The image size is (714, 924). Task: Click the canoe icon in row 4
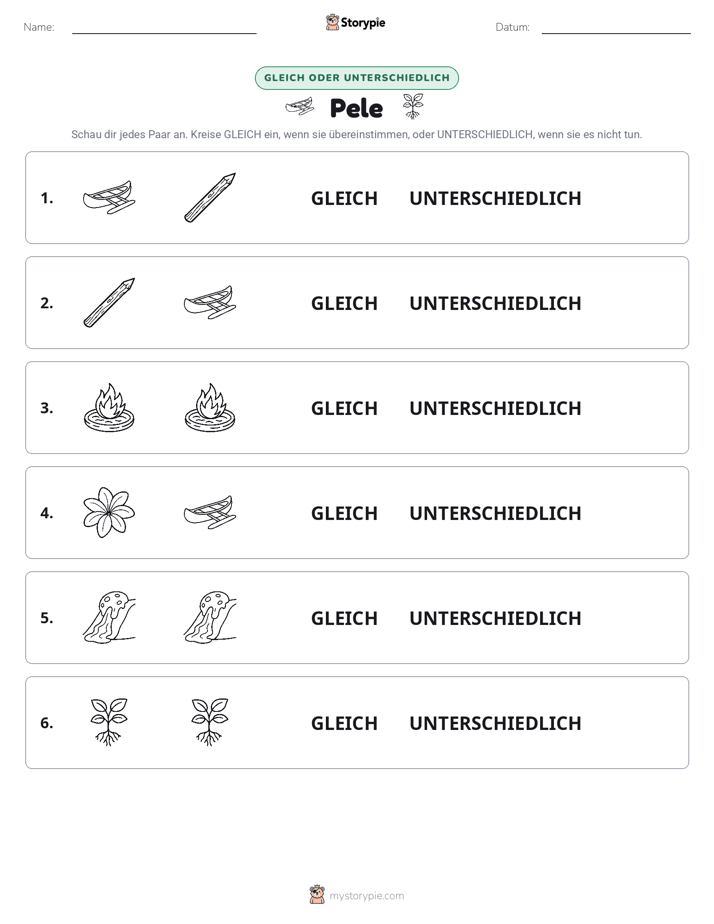pos(210,513)
